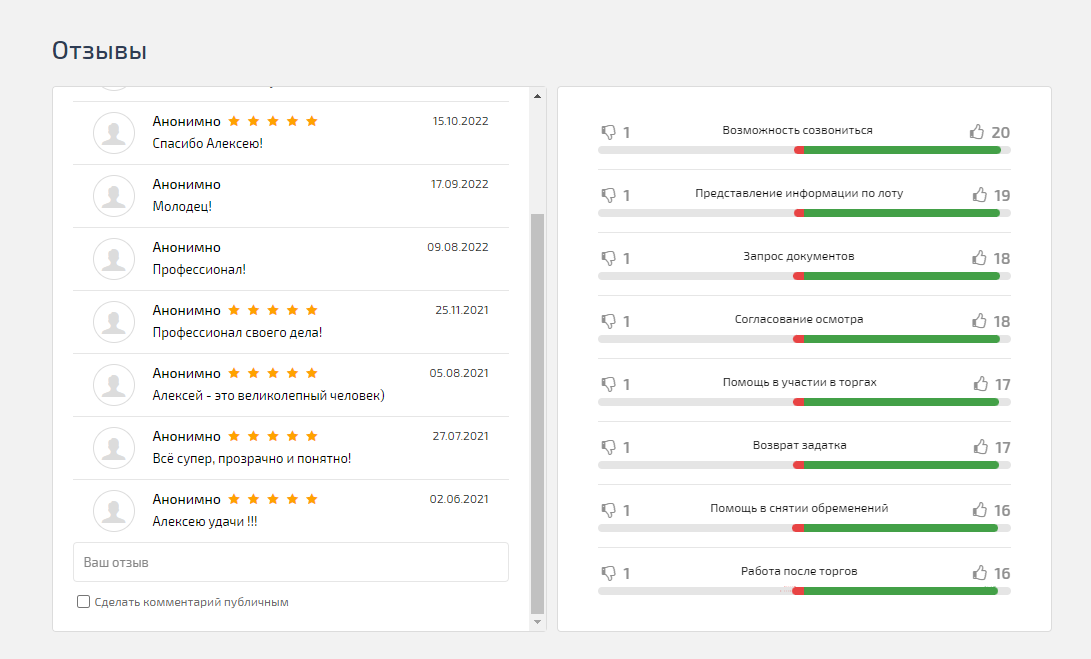1091x659 pixels.
Task: Click the reviews list scrollbar thumb
Action: (537, 410)
